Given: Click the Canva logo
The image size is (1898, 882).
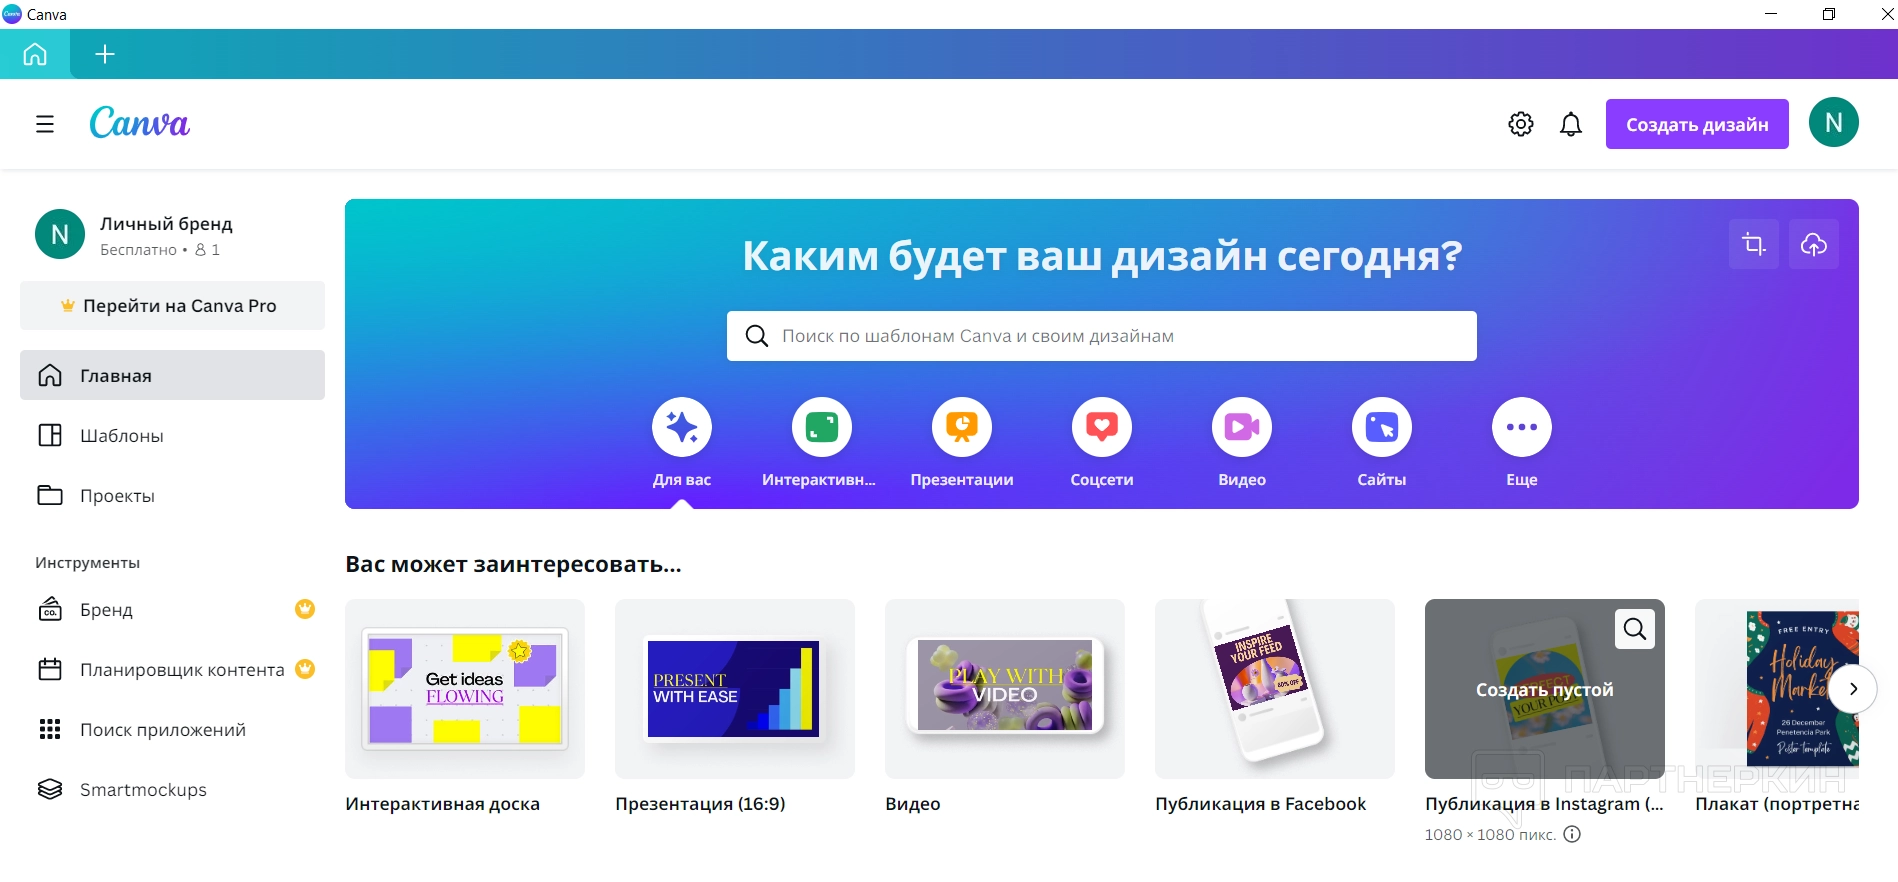Looking at the screenshot, I should [139, 123].
